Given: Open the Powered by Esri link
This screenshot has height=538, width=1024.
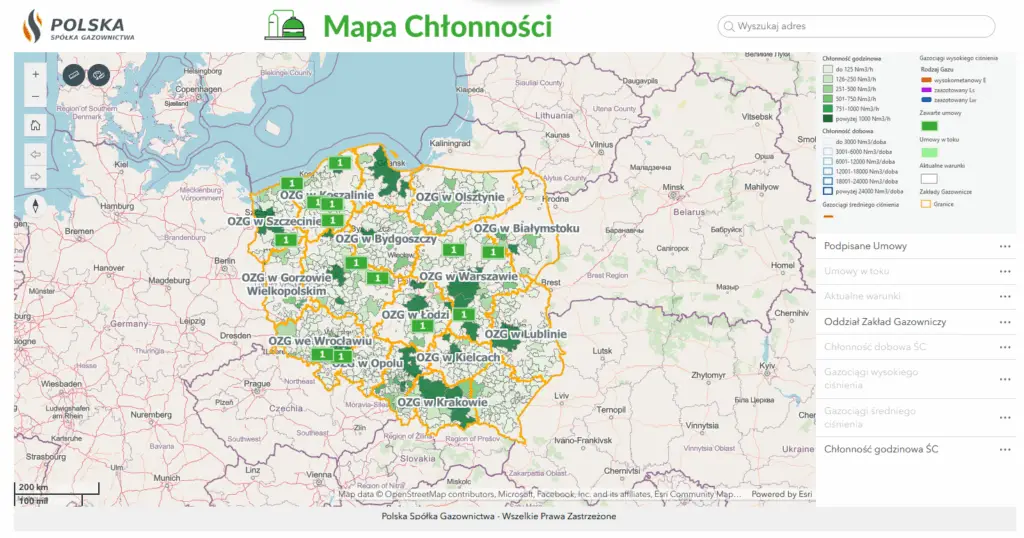Looking at the screenshot, I should click(x=781, y=494).
